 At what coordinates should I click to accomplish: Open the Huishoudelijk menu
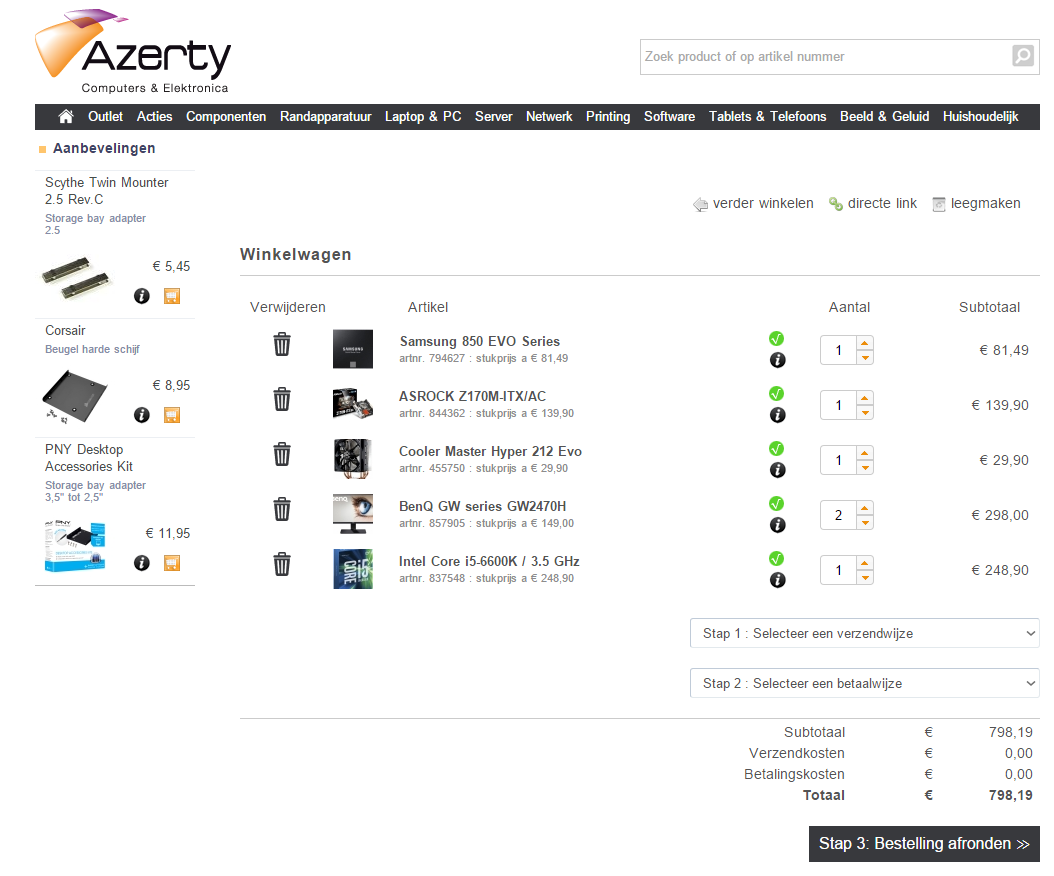tap(981, 116)
